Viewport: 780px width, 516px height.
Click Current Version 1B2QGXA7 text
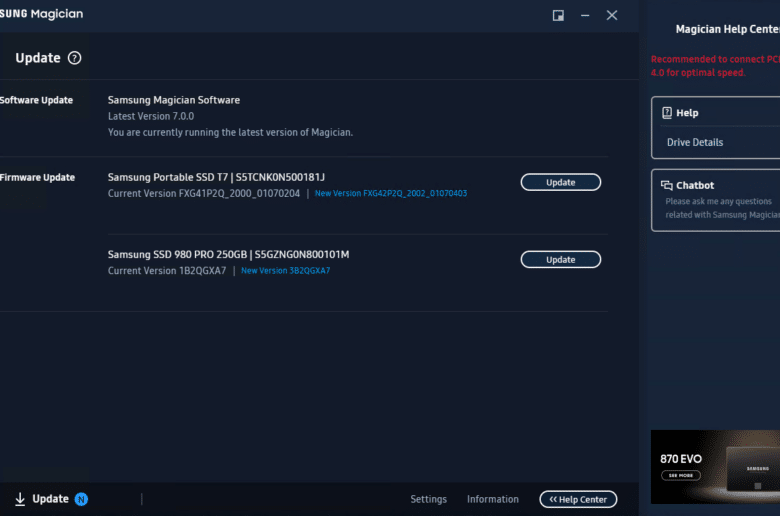click(x=167, y=271)
